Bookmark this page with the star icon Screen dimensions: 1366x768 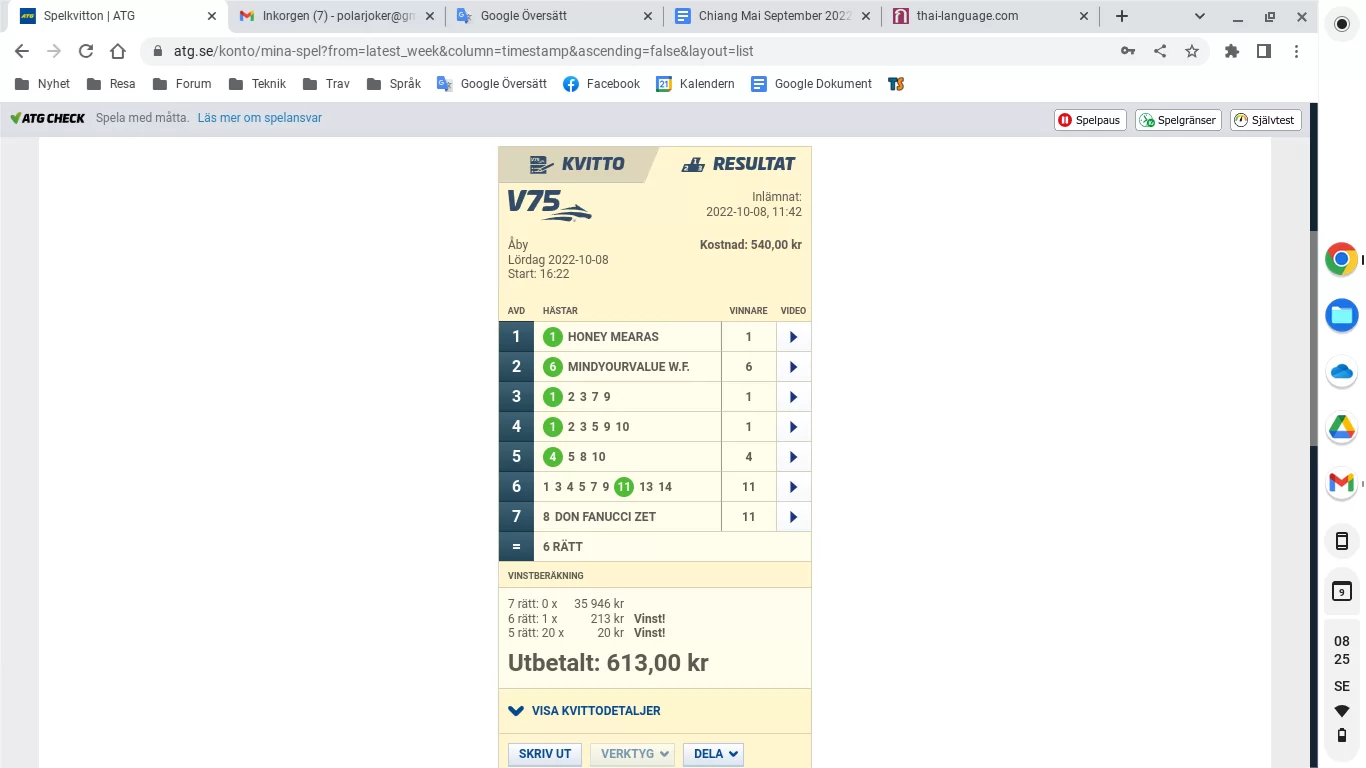tap(1191, 52)
